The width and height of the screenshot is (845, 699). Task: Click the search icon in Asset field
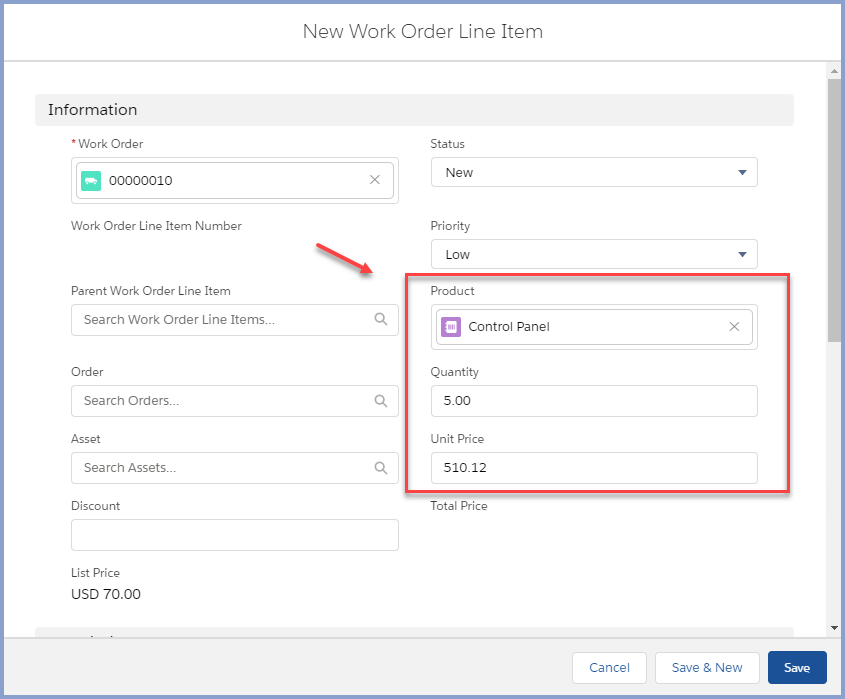[380, 467]
